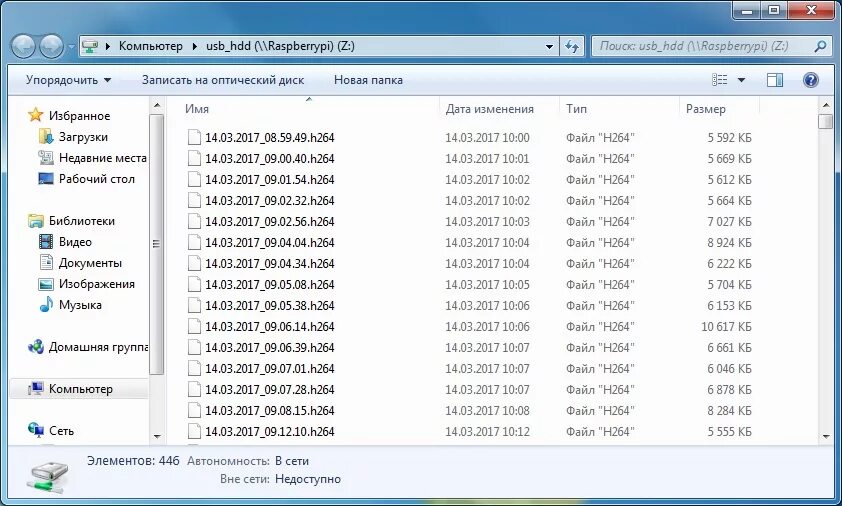Select Сеть in navigation pane

pos(61,431)
